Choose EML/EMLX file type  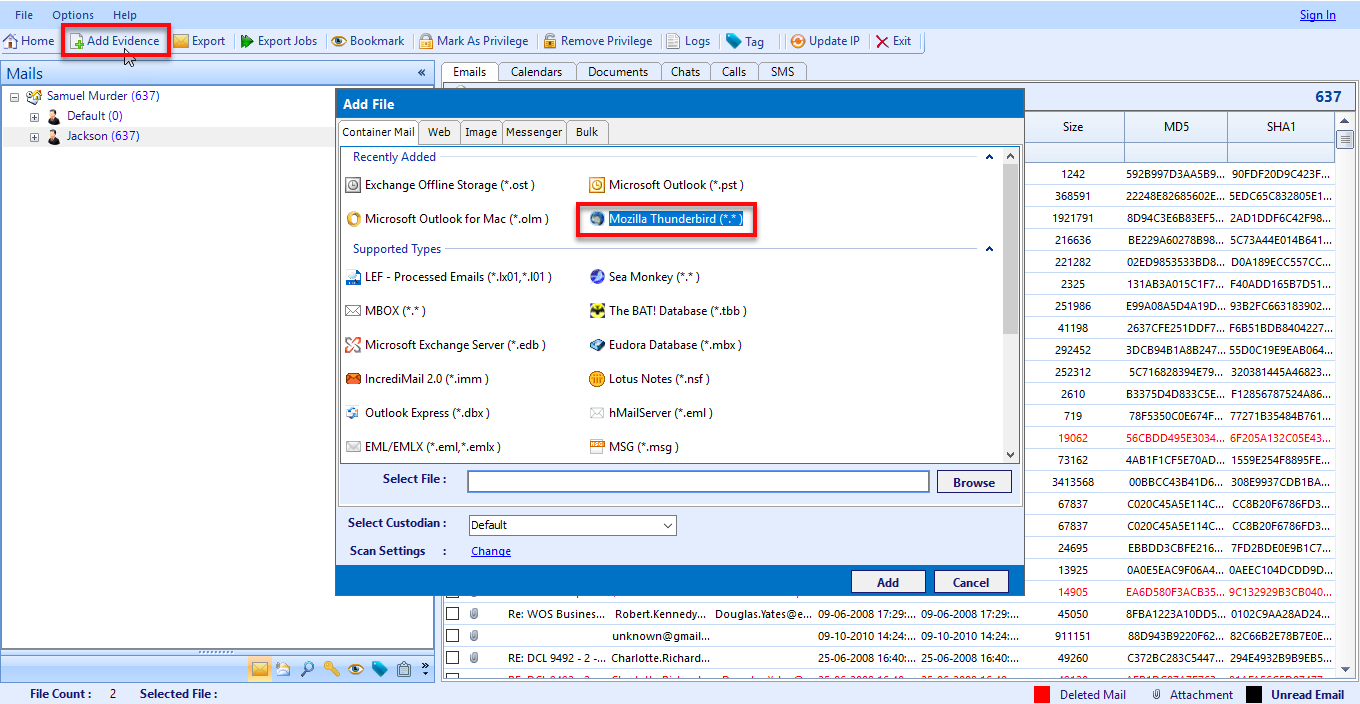coord(423,447)
